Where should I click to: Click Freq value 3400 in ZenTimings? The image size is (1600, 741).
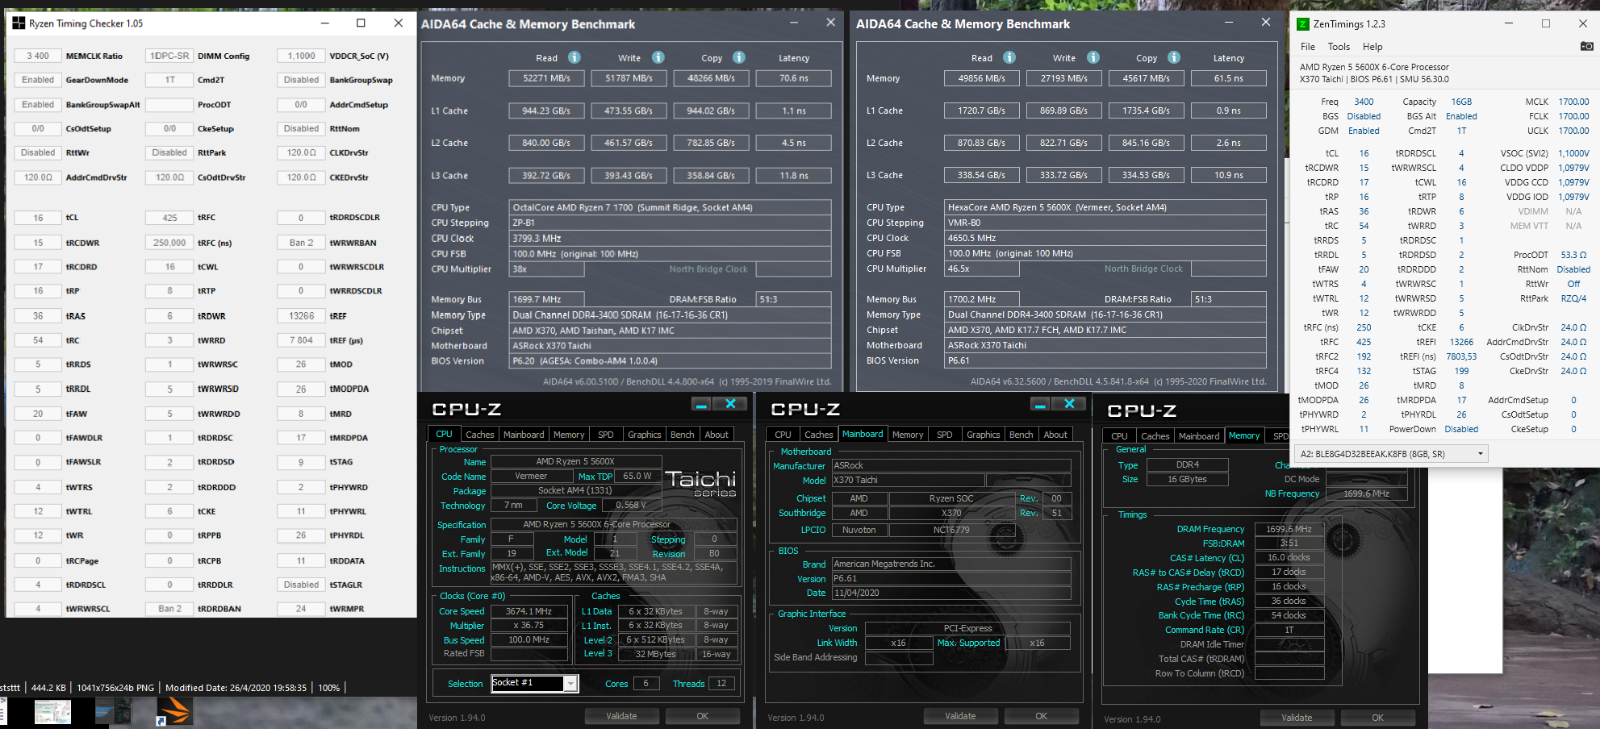[x=1363, y=102]
